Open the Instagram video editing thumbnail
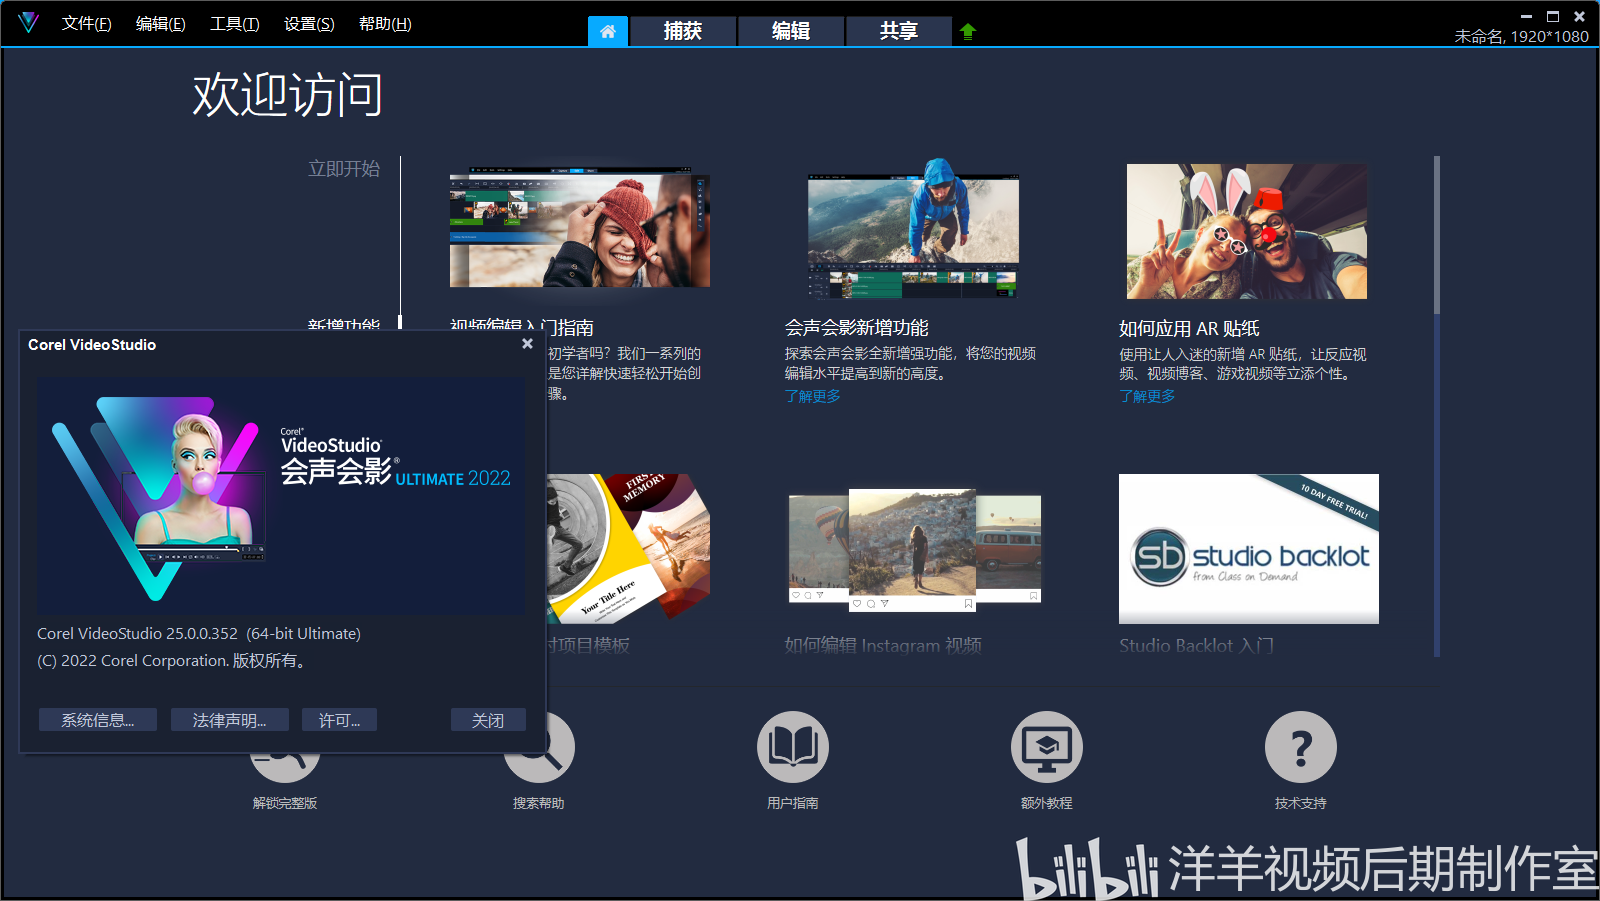Image resolution: width=1600 pixels, height=901 pixels. coord(915,549)
